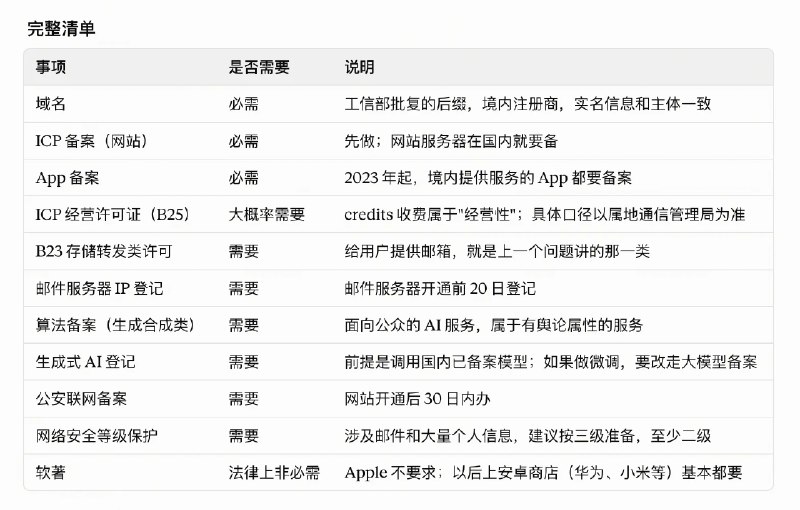800x510 pixels.
Task: Click the 大概率需要 cell
Action: 266,215
